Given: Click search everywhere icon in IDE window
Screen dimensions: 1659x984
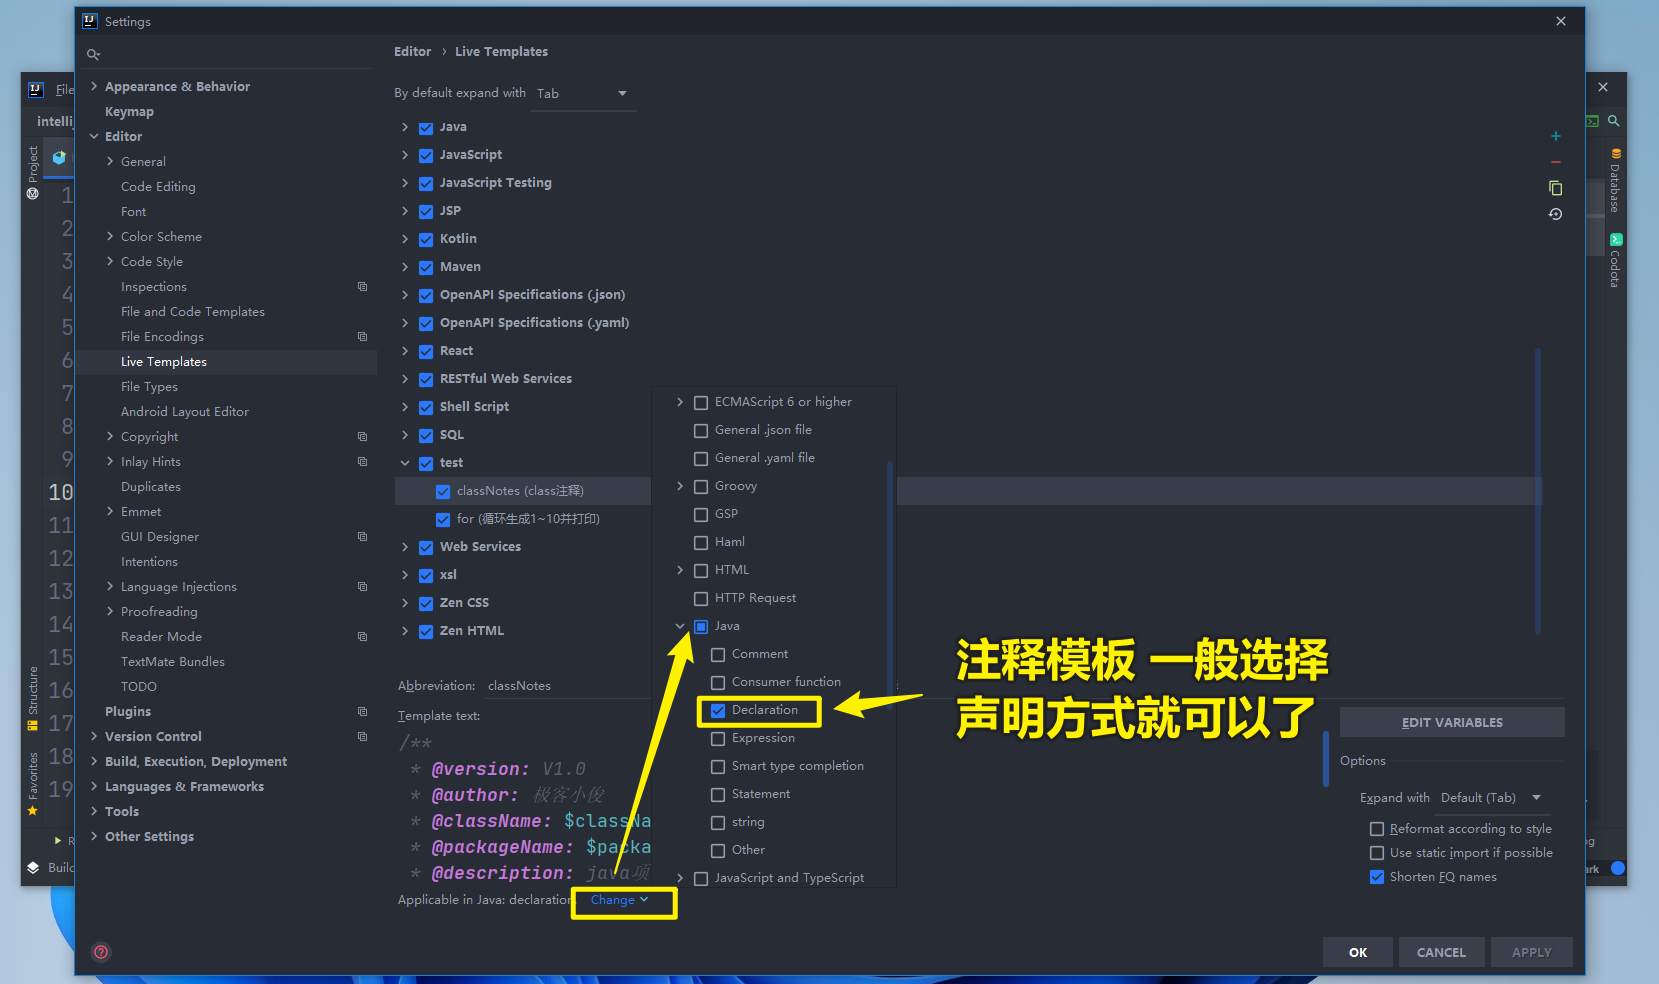Looking at the screenshot, I should (1613, 121).
